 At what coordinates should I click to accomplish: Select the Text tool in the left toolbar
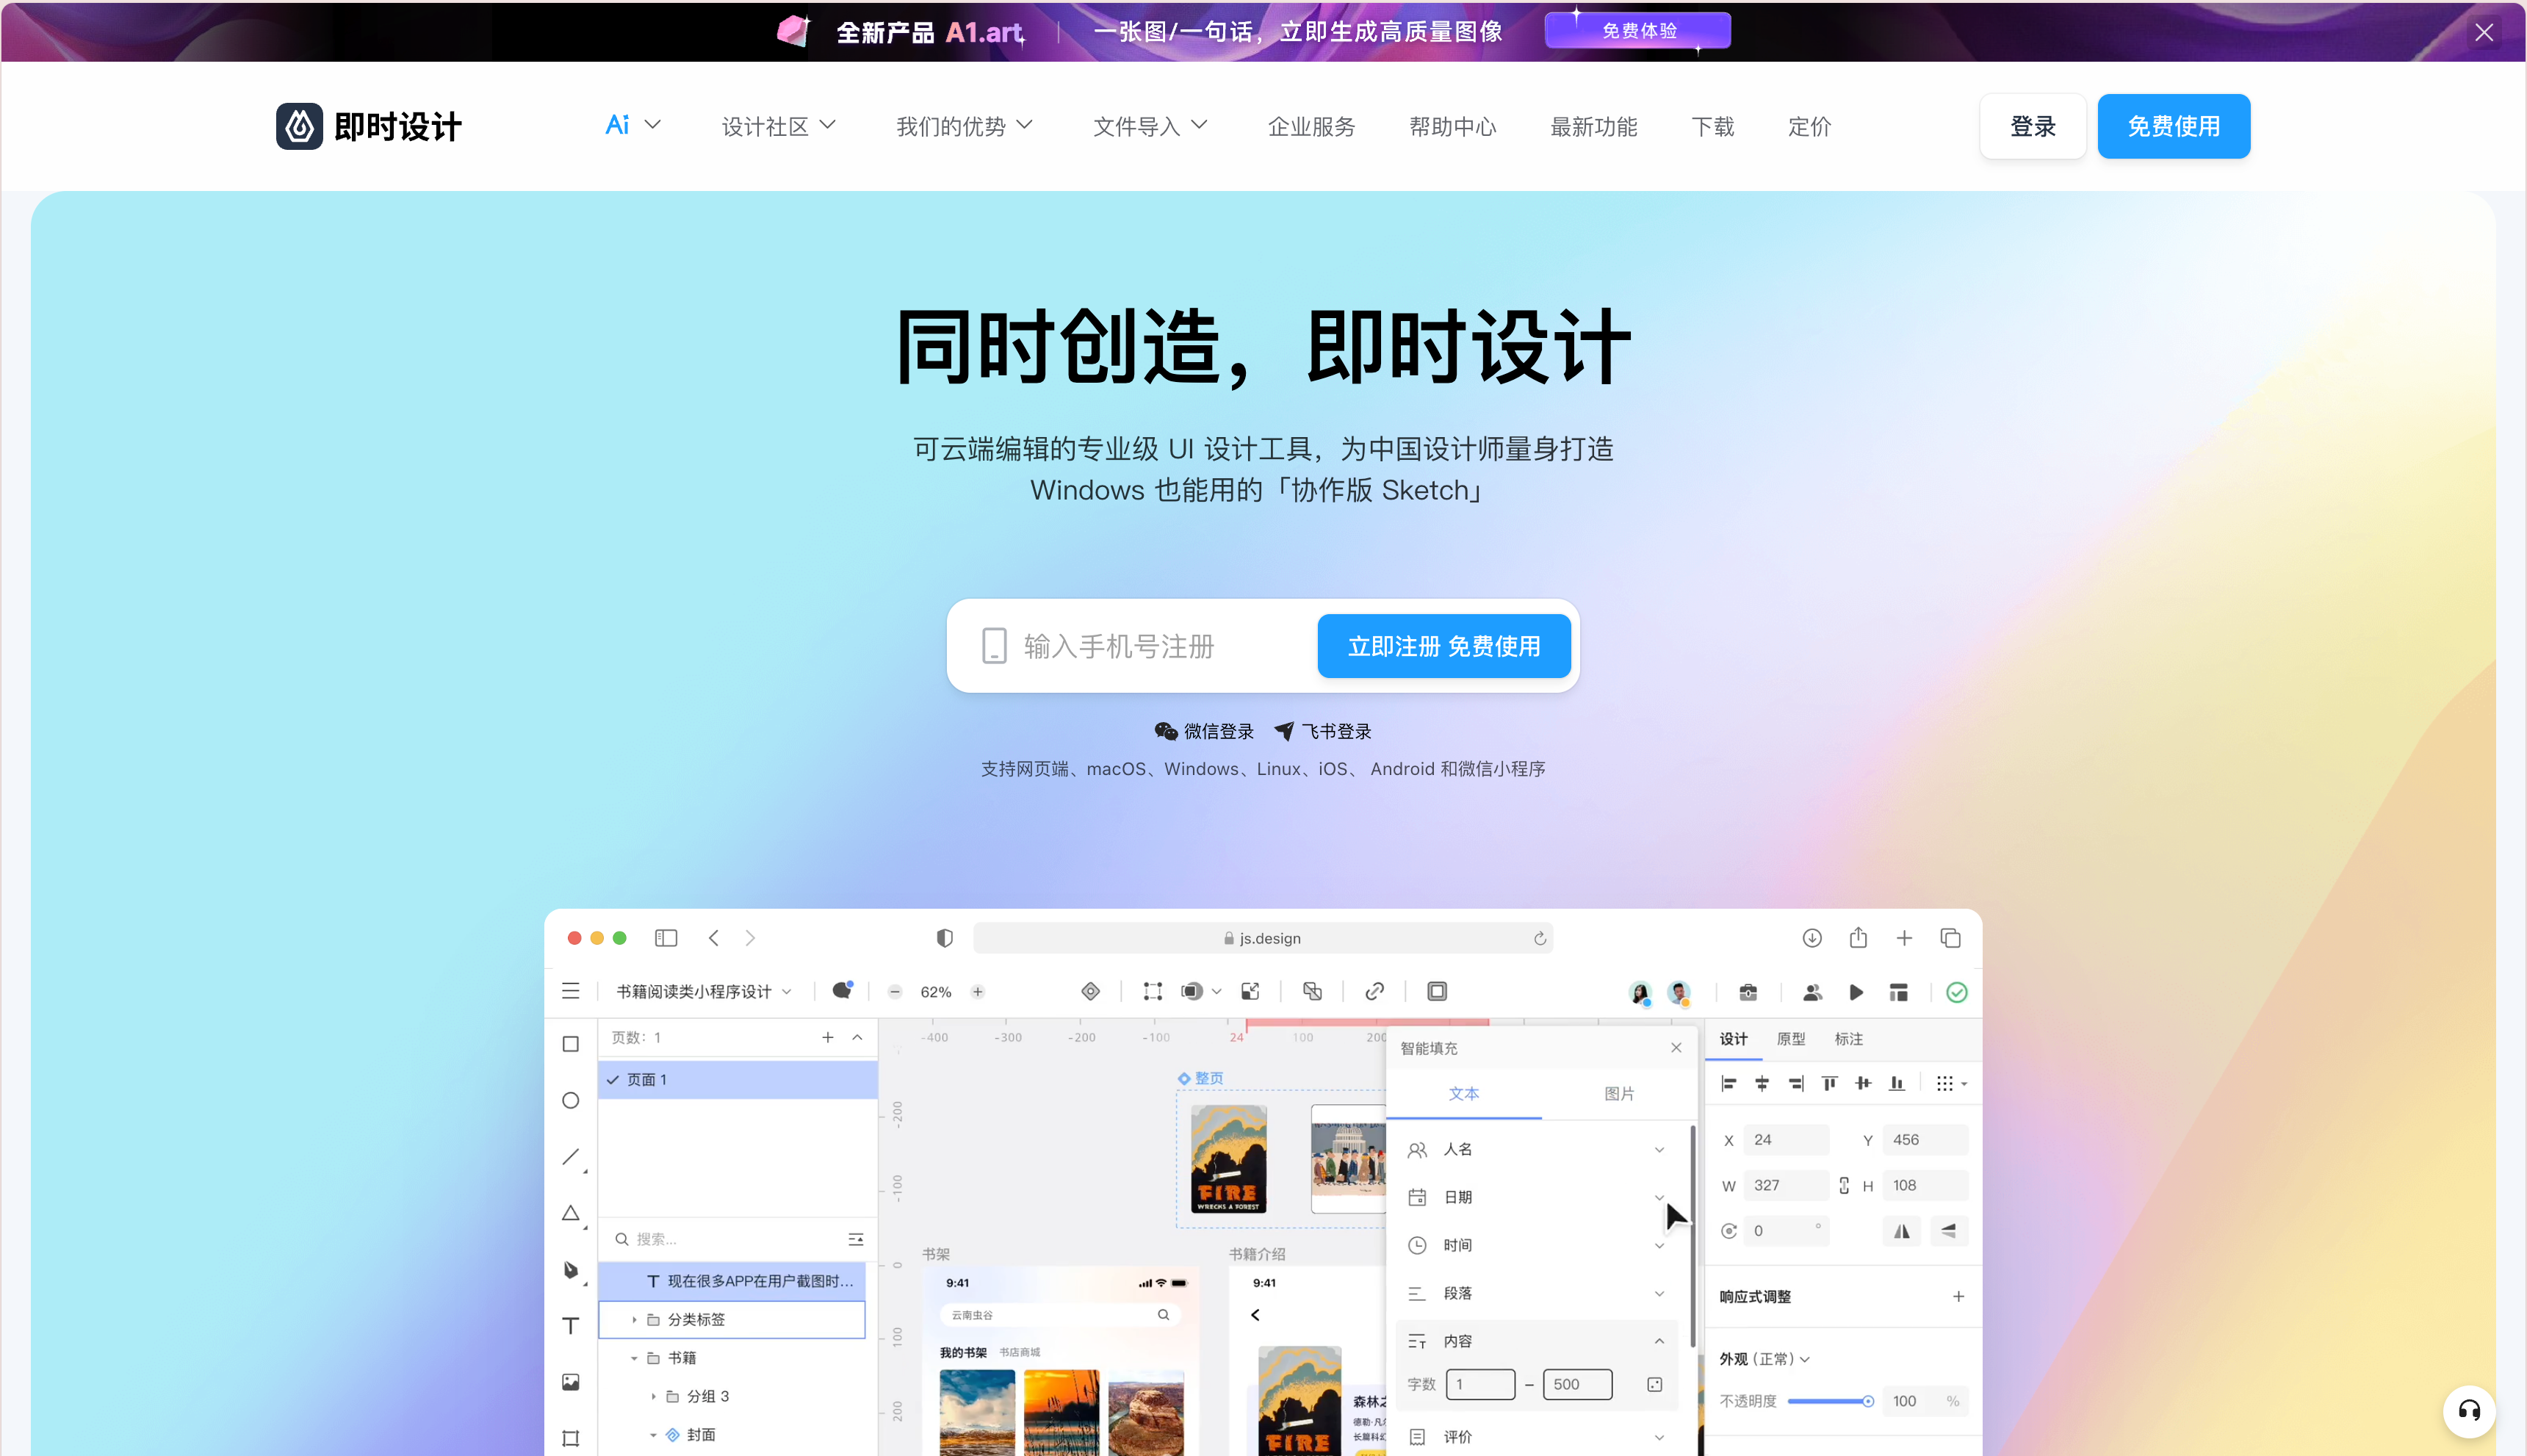[x=571, y=1325]
